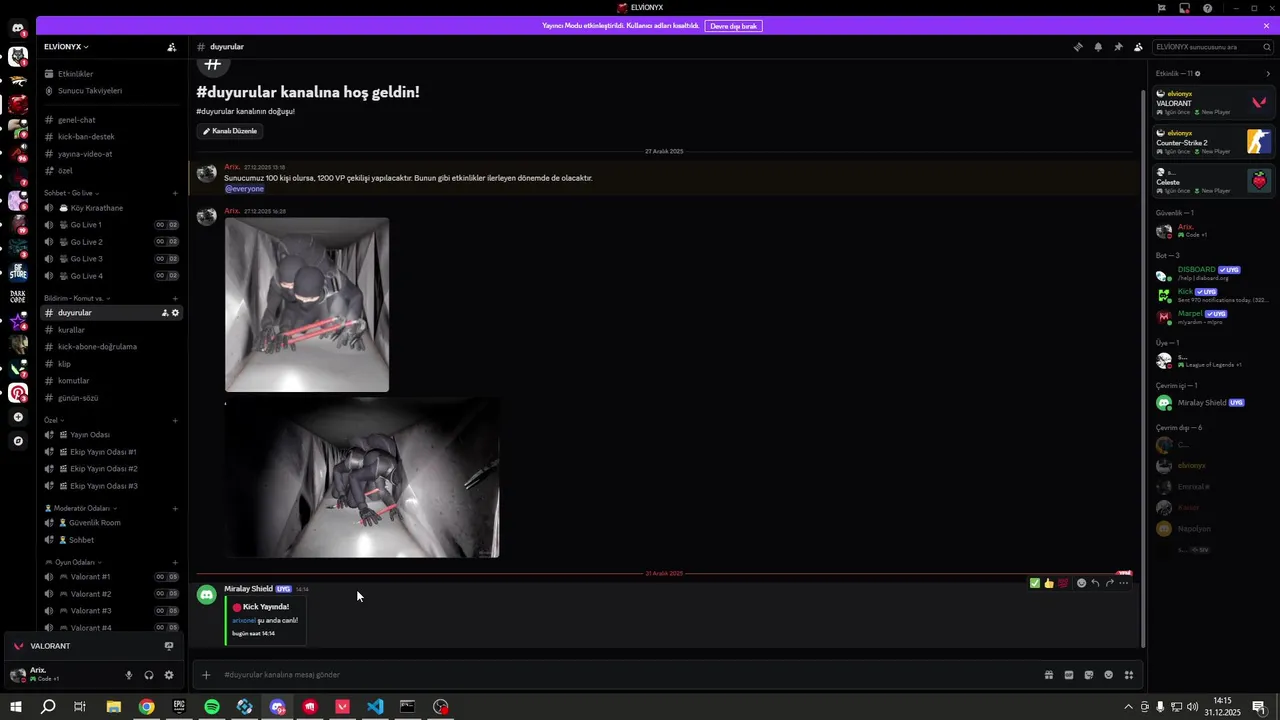Open the invite people icon beside server name
Screen dimensions: 1280x720
click(x=171, y=47)
